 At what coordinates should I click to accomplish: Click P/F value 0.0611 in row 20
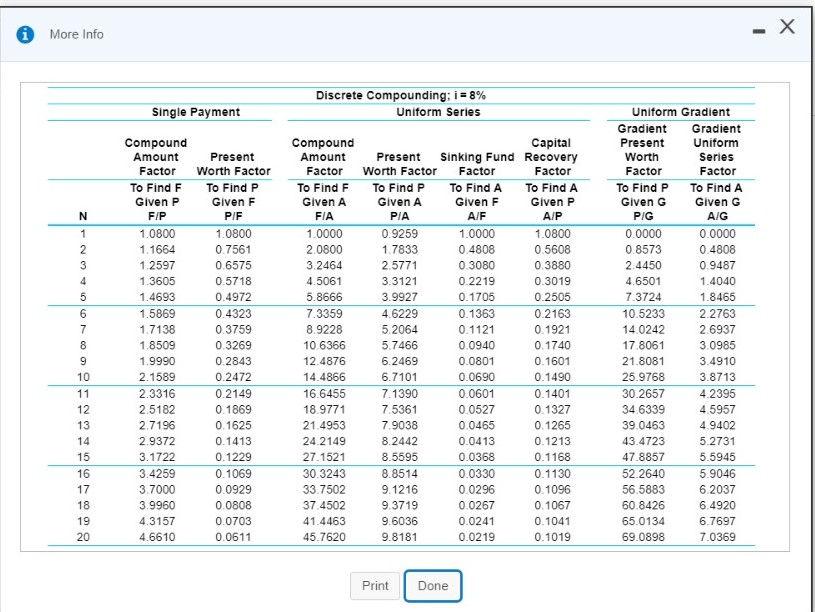(233, 537)
